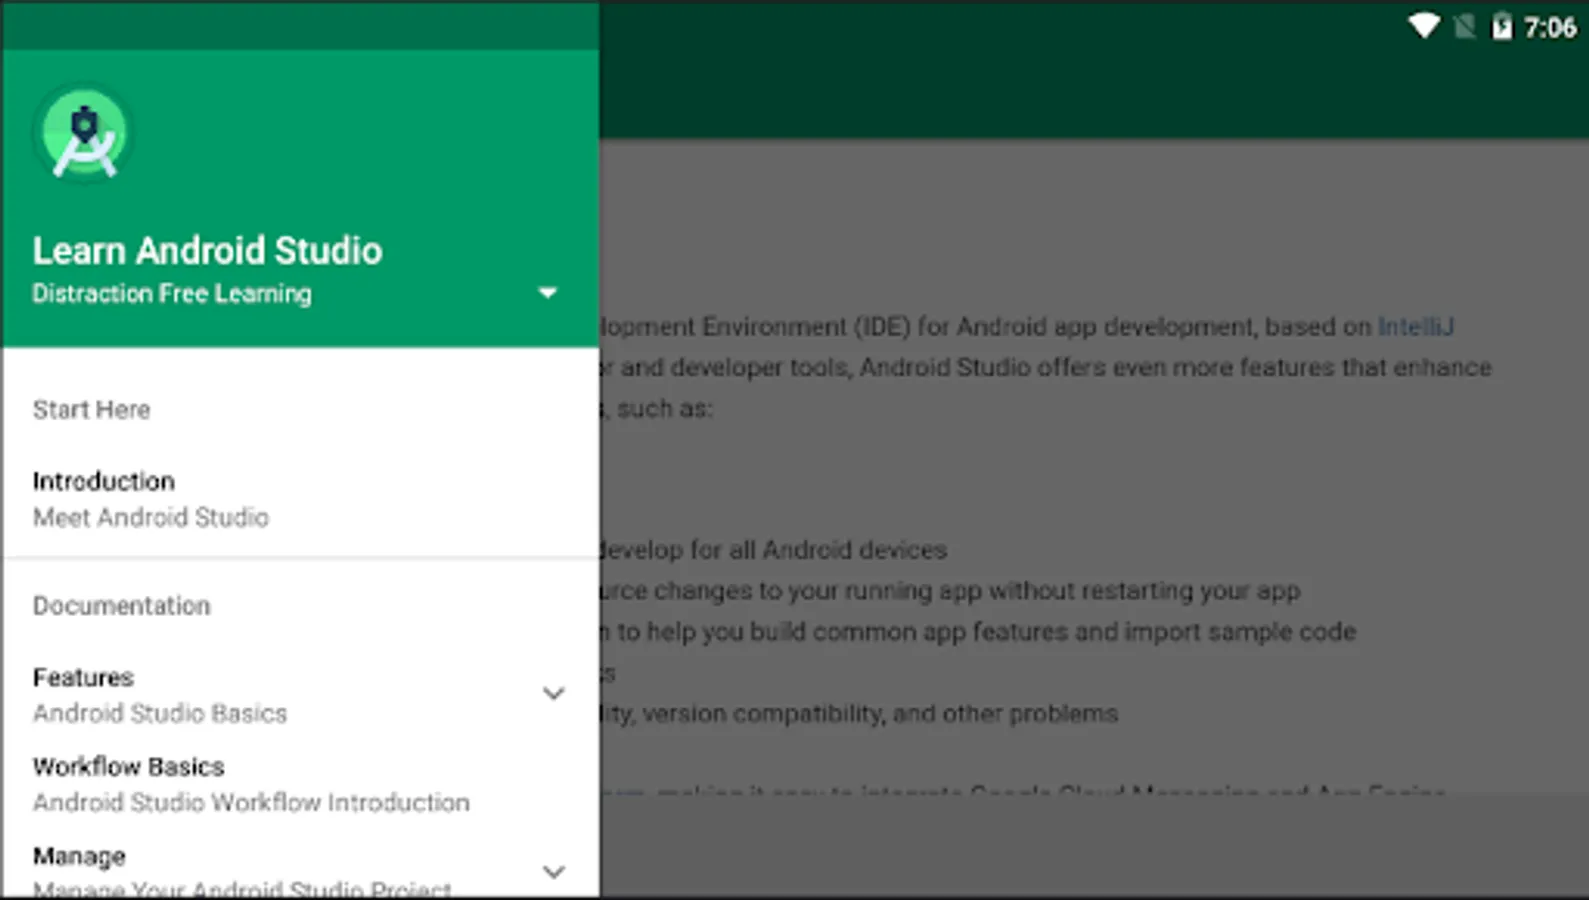Tap the Android Studio logo in drawer header
This screenshot has height=900, width=1589.
84,135
